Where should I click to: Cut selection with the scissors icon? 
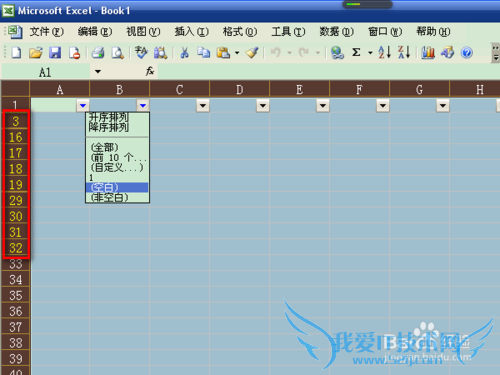[184, 53]
